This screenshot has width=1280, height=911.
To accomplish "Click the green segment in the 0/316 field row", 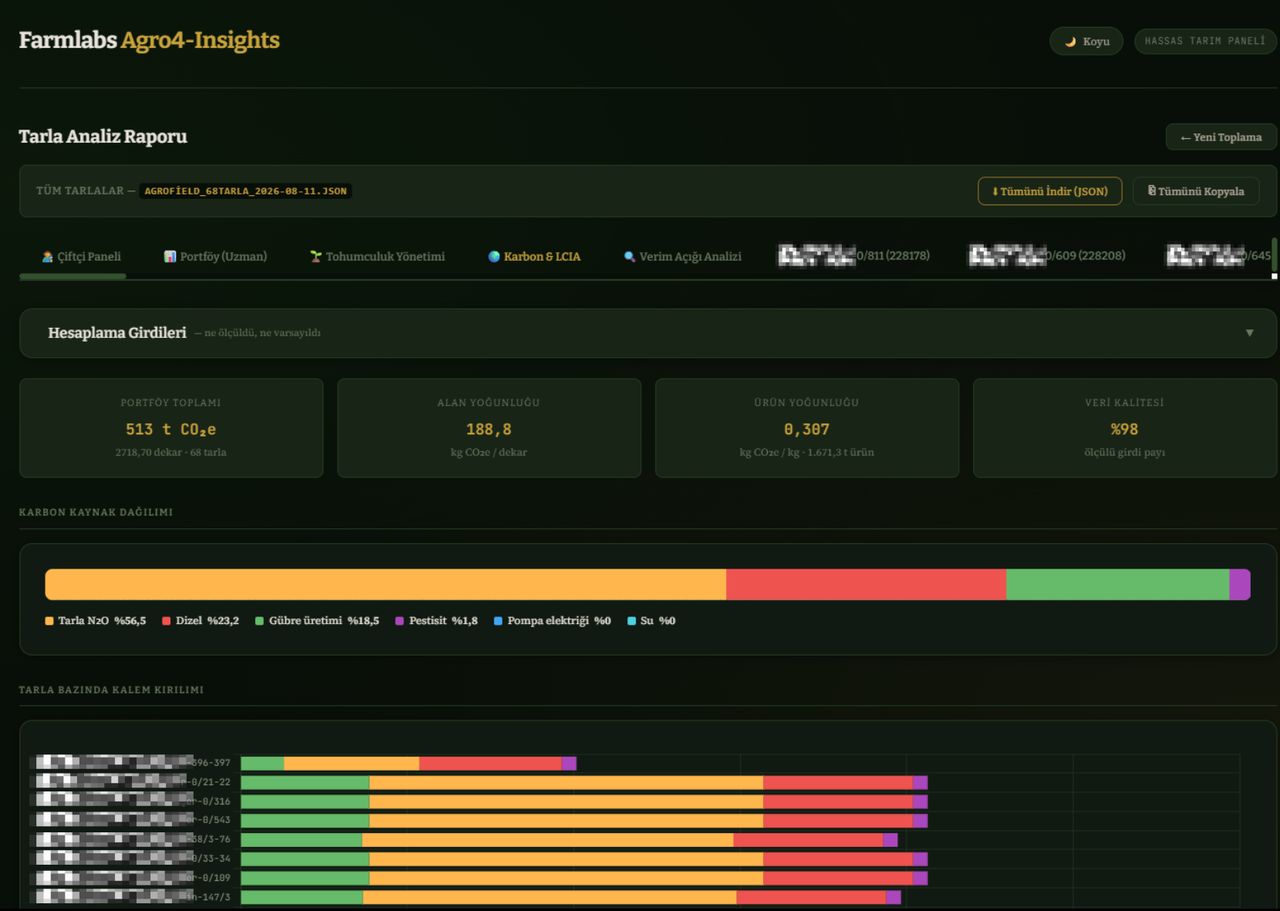I will click(x=305, y=802).
